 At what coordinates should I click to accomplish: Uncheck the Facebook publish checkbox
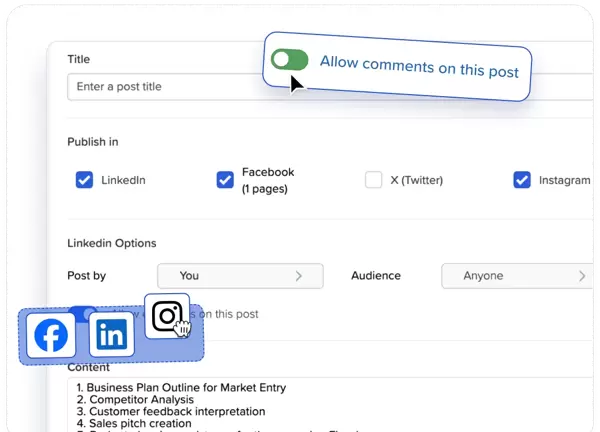225,180
